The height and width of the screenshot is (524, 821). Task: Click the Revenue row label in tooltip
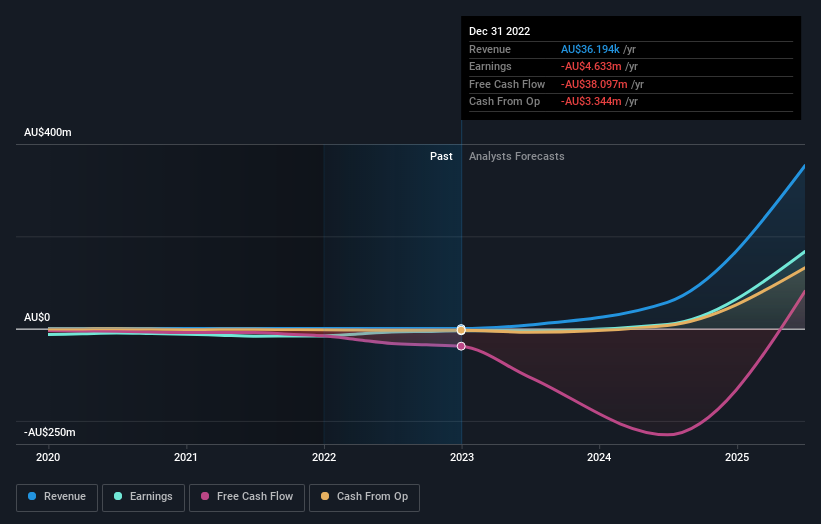click(x=490, y=49)
